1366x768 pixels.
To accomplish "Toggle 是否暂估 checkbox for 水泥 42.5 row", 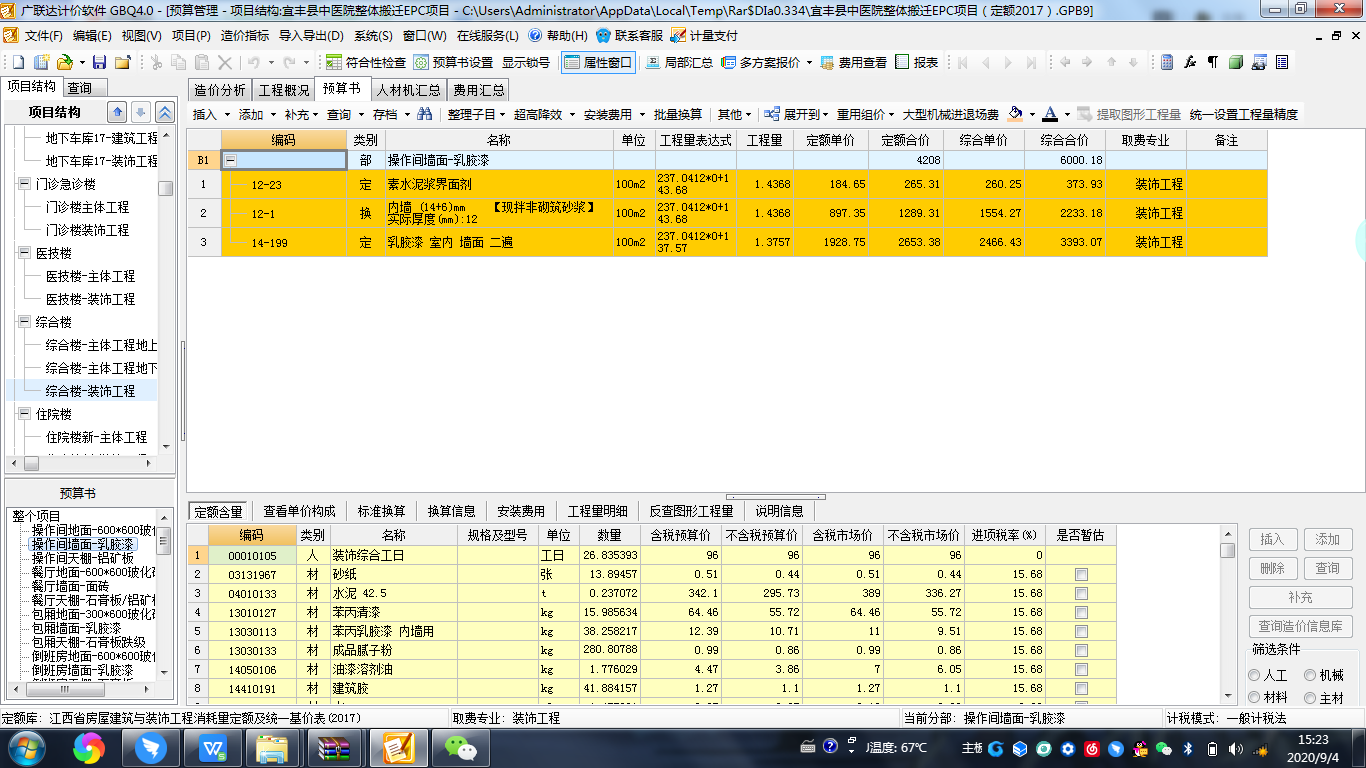I will coord(1081,593).
